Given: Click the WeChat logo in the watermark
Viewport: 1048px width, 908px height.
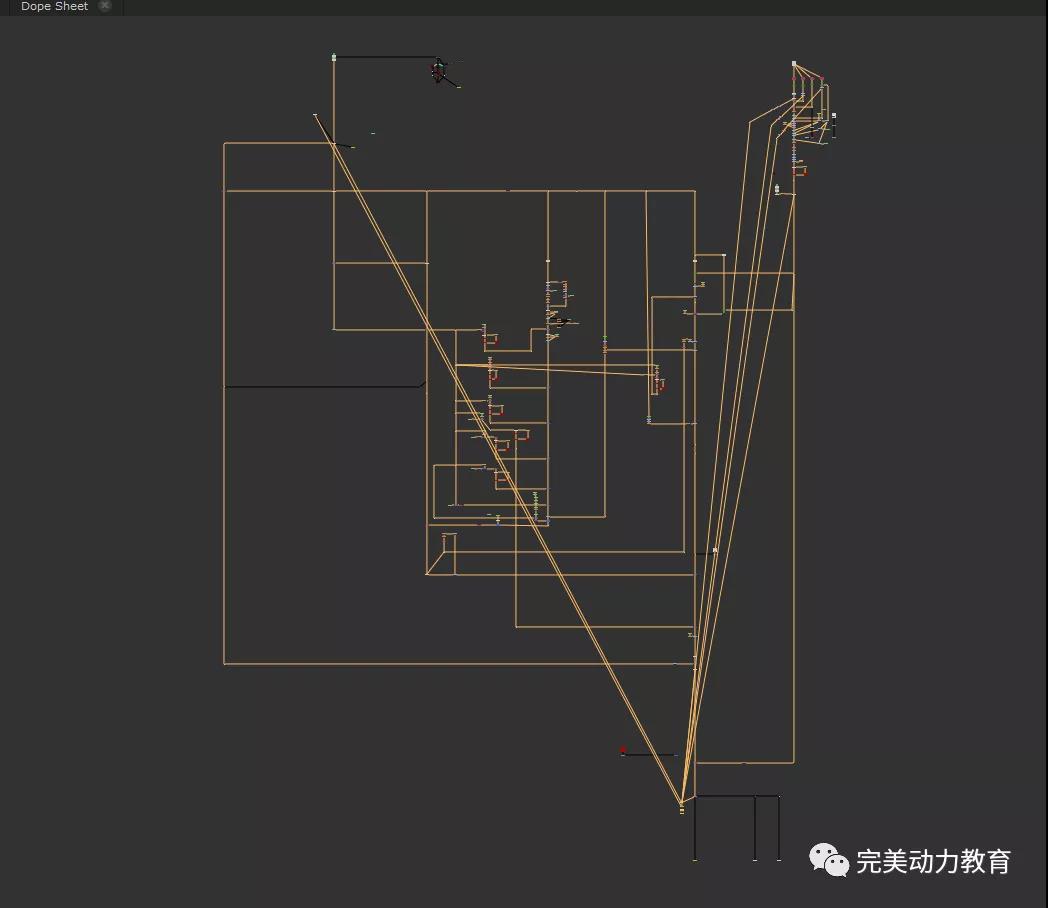Looking at the screenshot, I should click(x=829, y=859).
